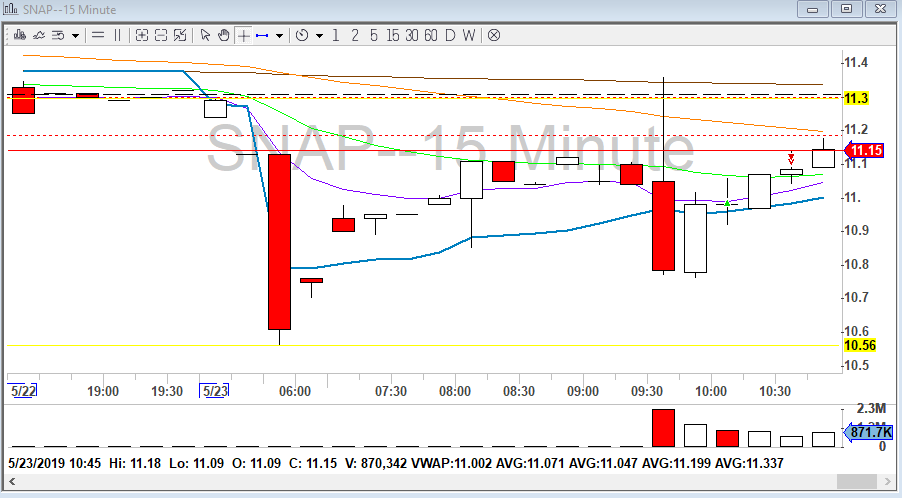Switch to 60 minute timeframe
The image size is (902, 498).
click(x=431, y=35)
